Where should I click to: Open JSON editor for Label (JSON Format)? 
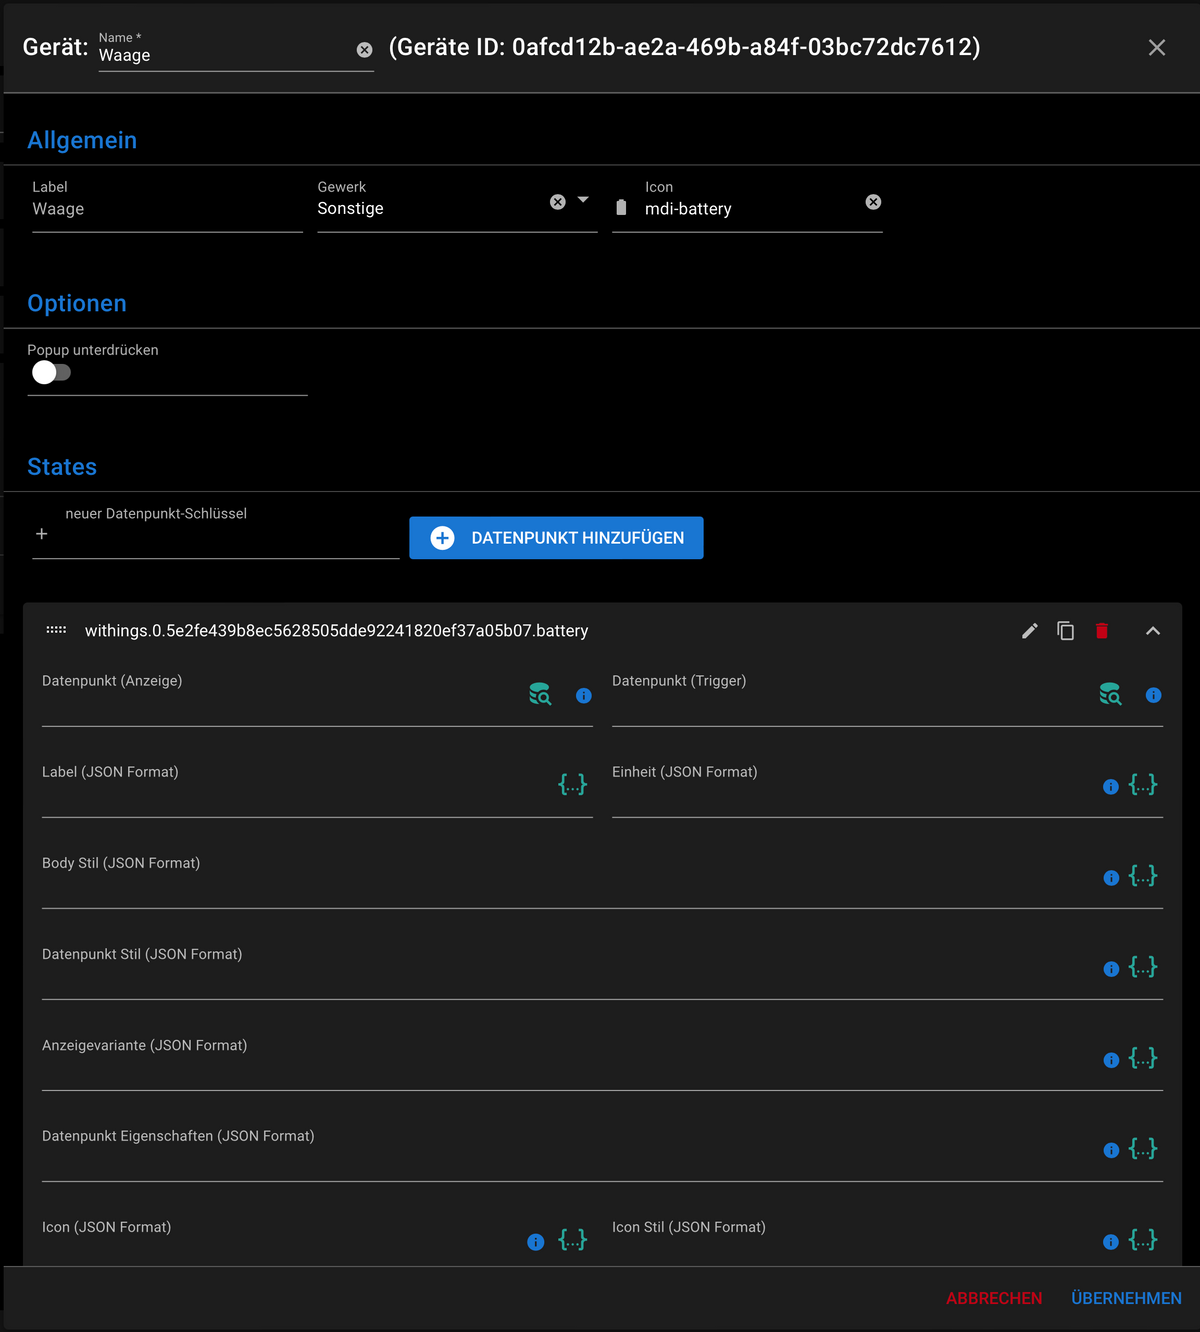(572, 785)
